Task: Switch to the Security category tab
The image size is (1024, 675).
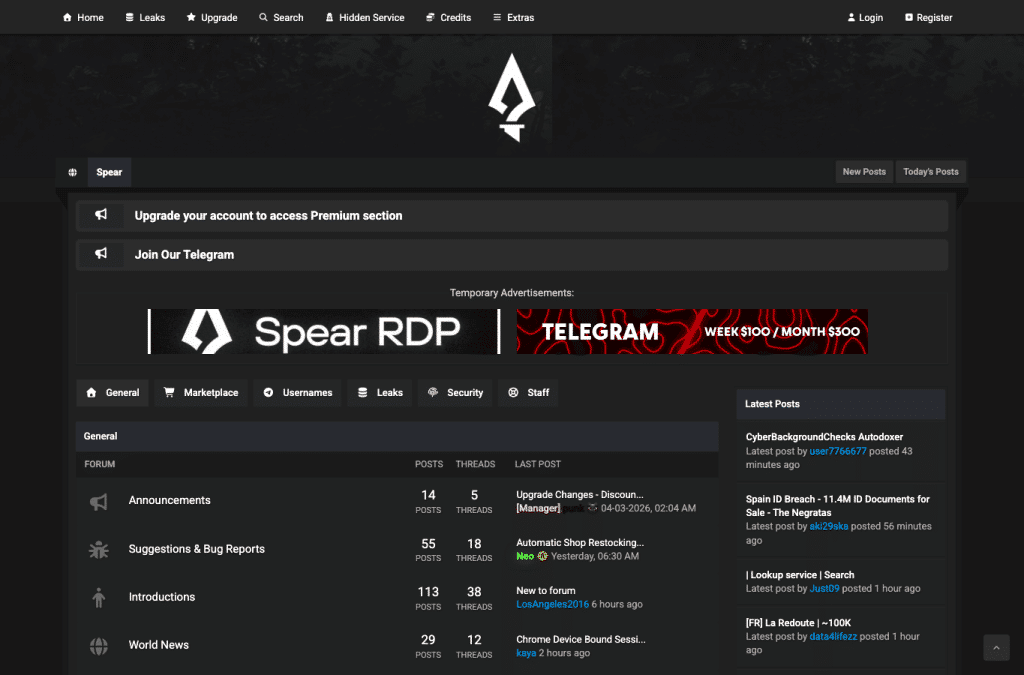Action: click(455, 392)
